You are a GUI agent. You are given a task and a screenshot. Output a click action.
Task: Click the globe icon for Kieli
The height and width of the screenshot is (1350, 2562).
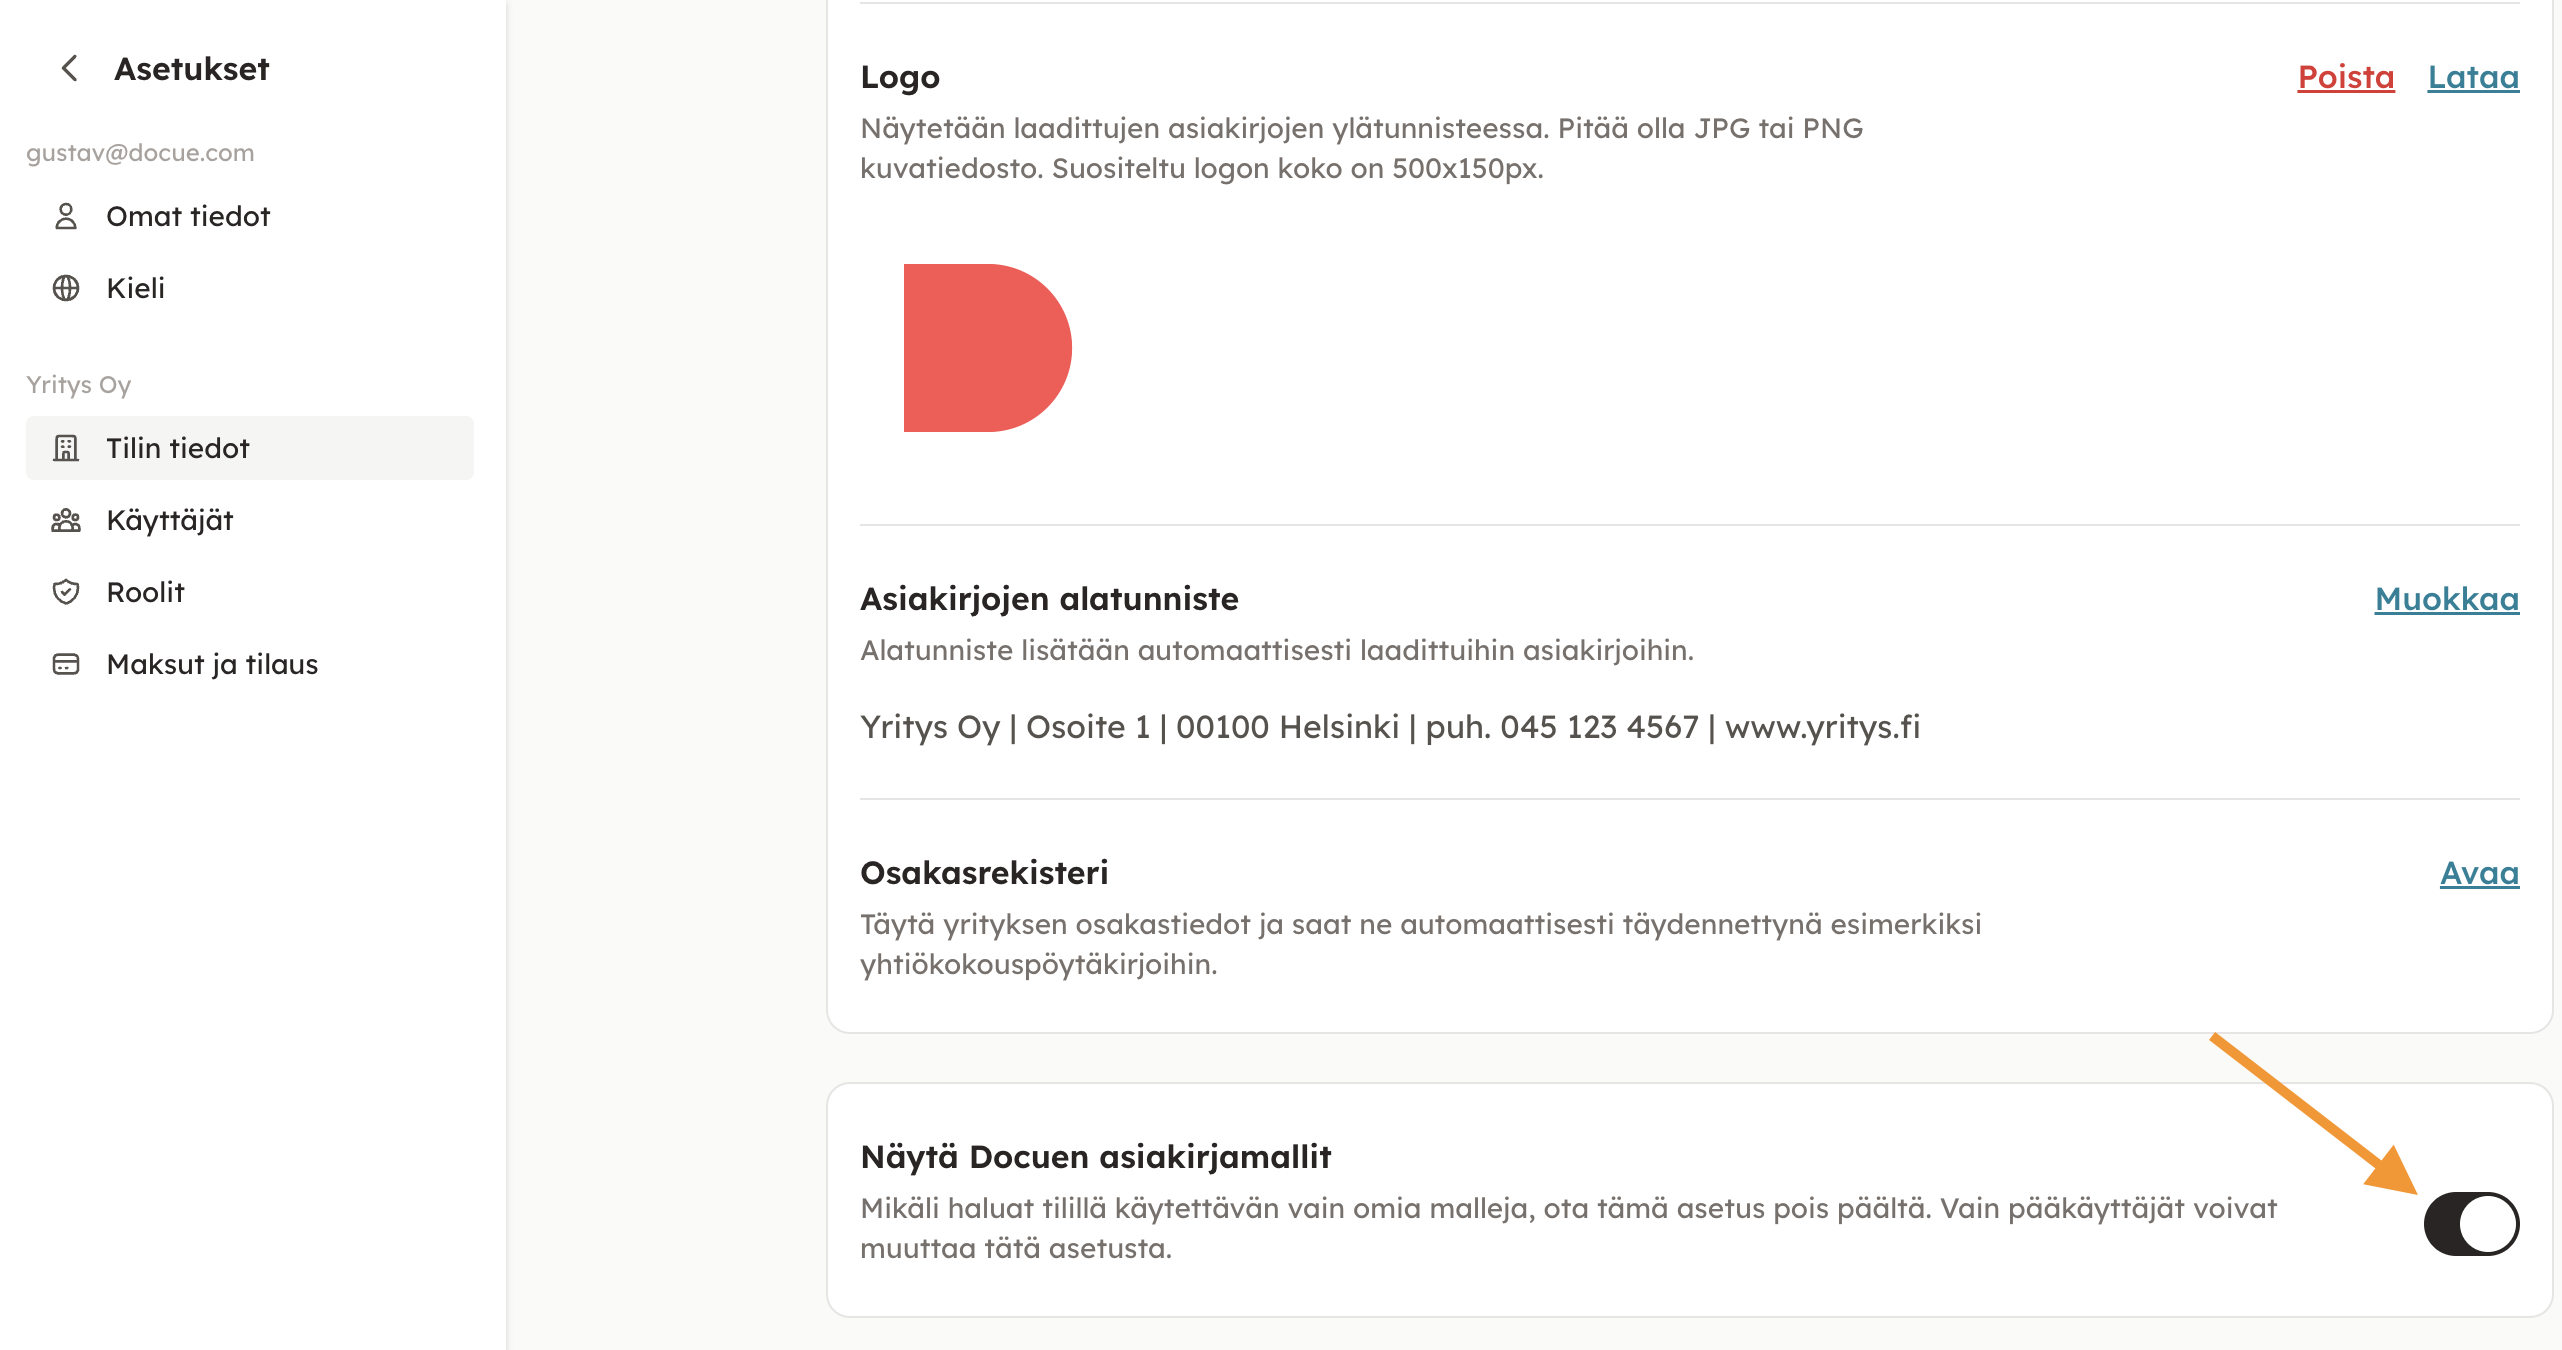coord(66,289)
